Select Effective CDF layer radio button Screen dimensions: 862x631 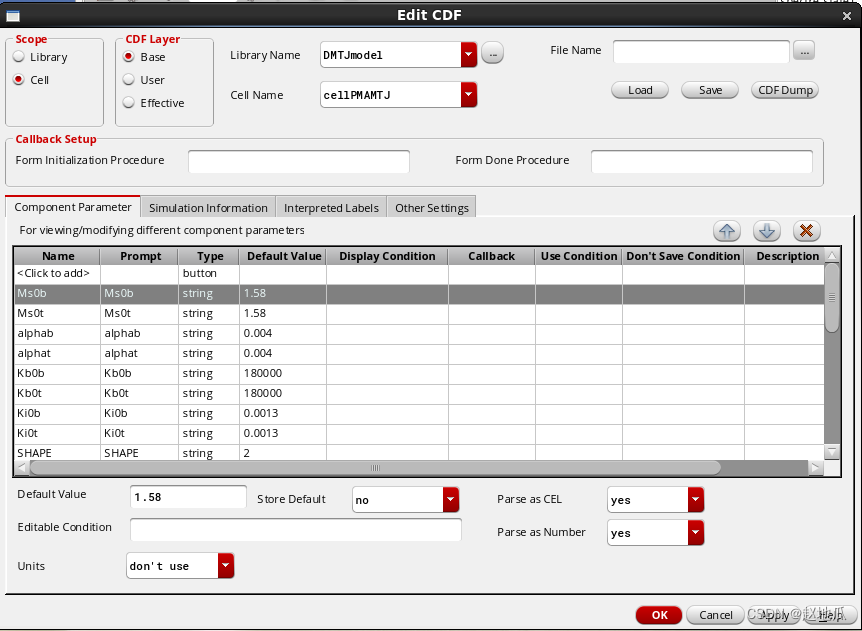(x=128, y=103)
